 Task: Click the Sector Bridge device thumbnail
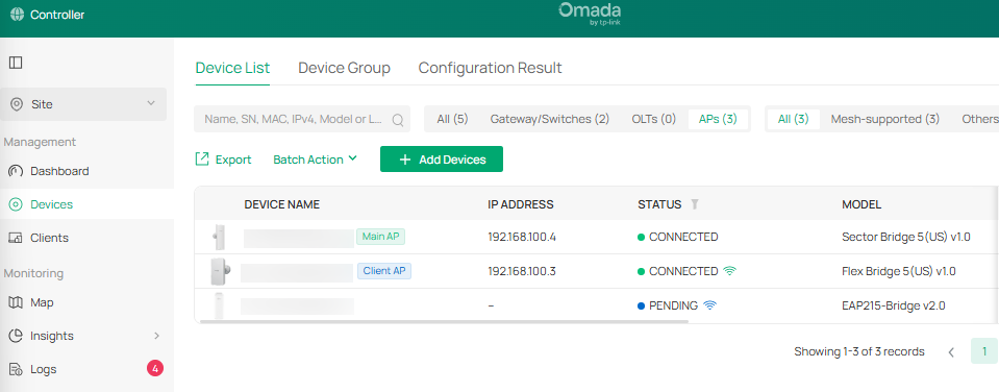[x=219, y=237]
